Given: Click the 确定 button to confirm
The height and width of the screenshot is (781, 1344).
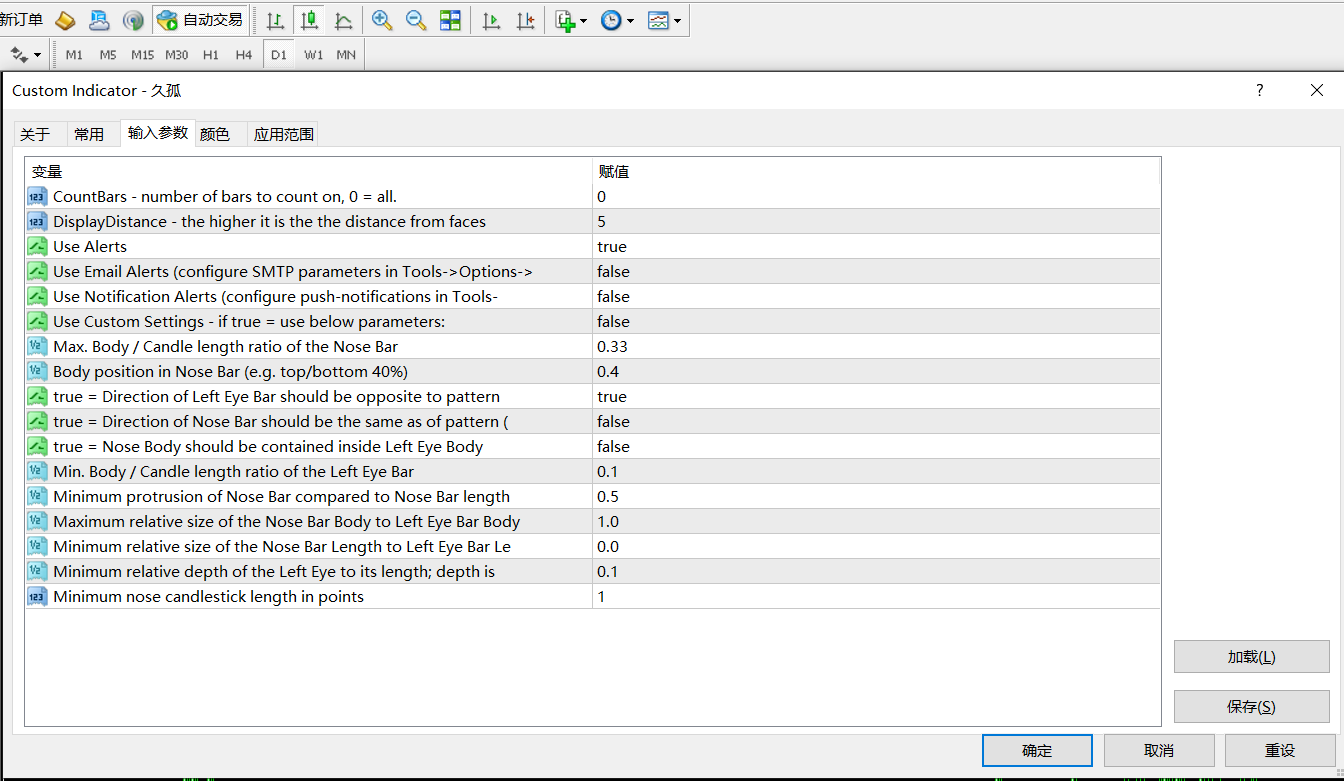Looking at the screenshot, I should click(1037, 750).
